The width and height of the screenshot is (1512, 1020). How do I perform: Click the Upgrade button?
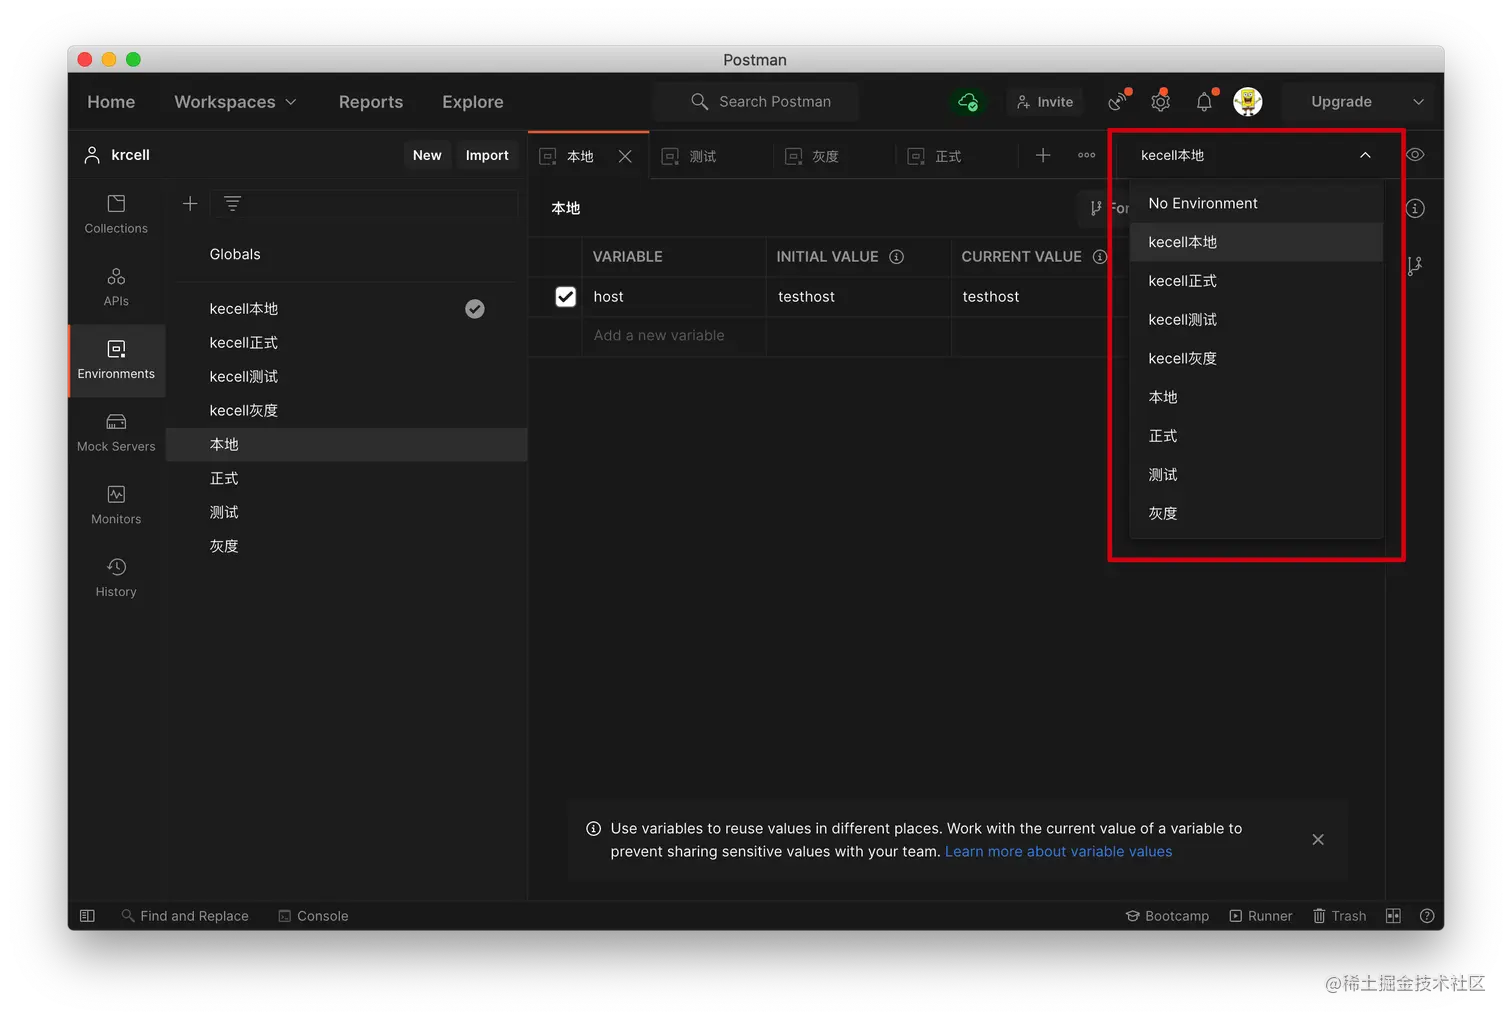(1341, 102)
